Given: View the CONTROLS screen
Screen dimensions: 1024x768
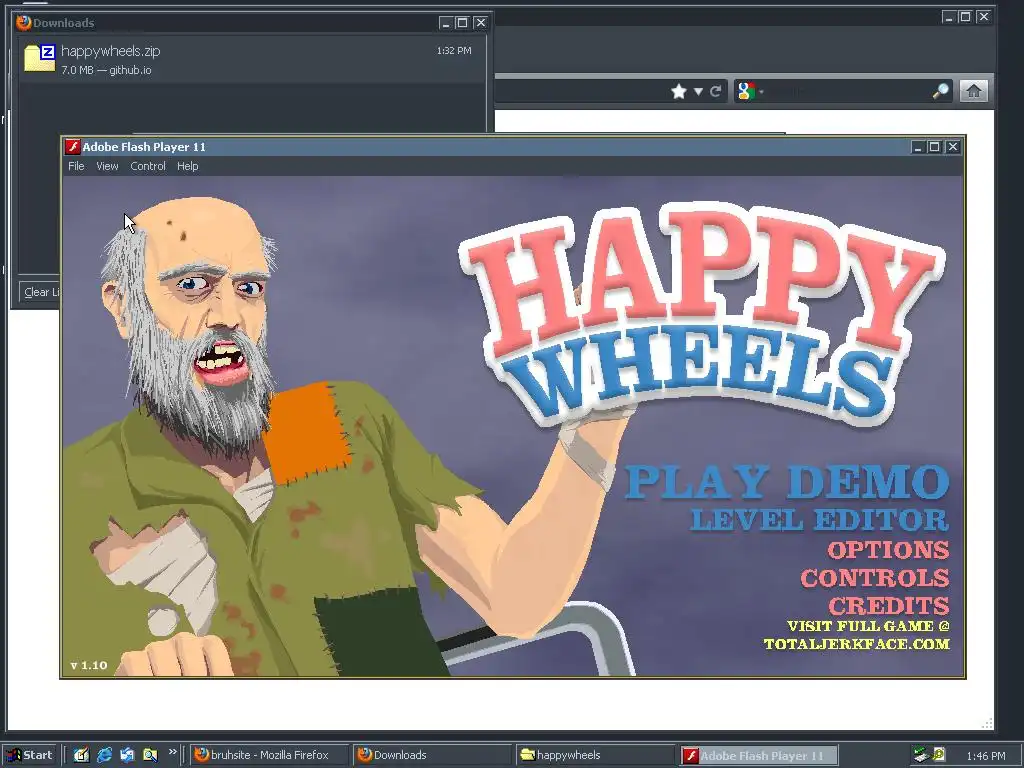Looking at the screenshot, I should 874,578.
